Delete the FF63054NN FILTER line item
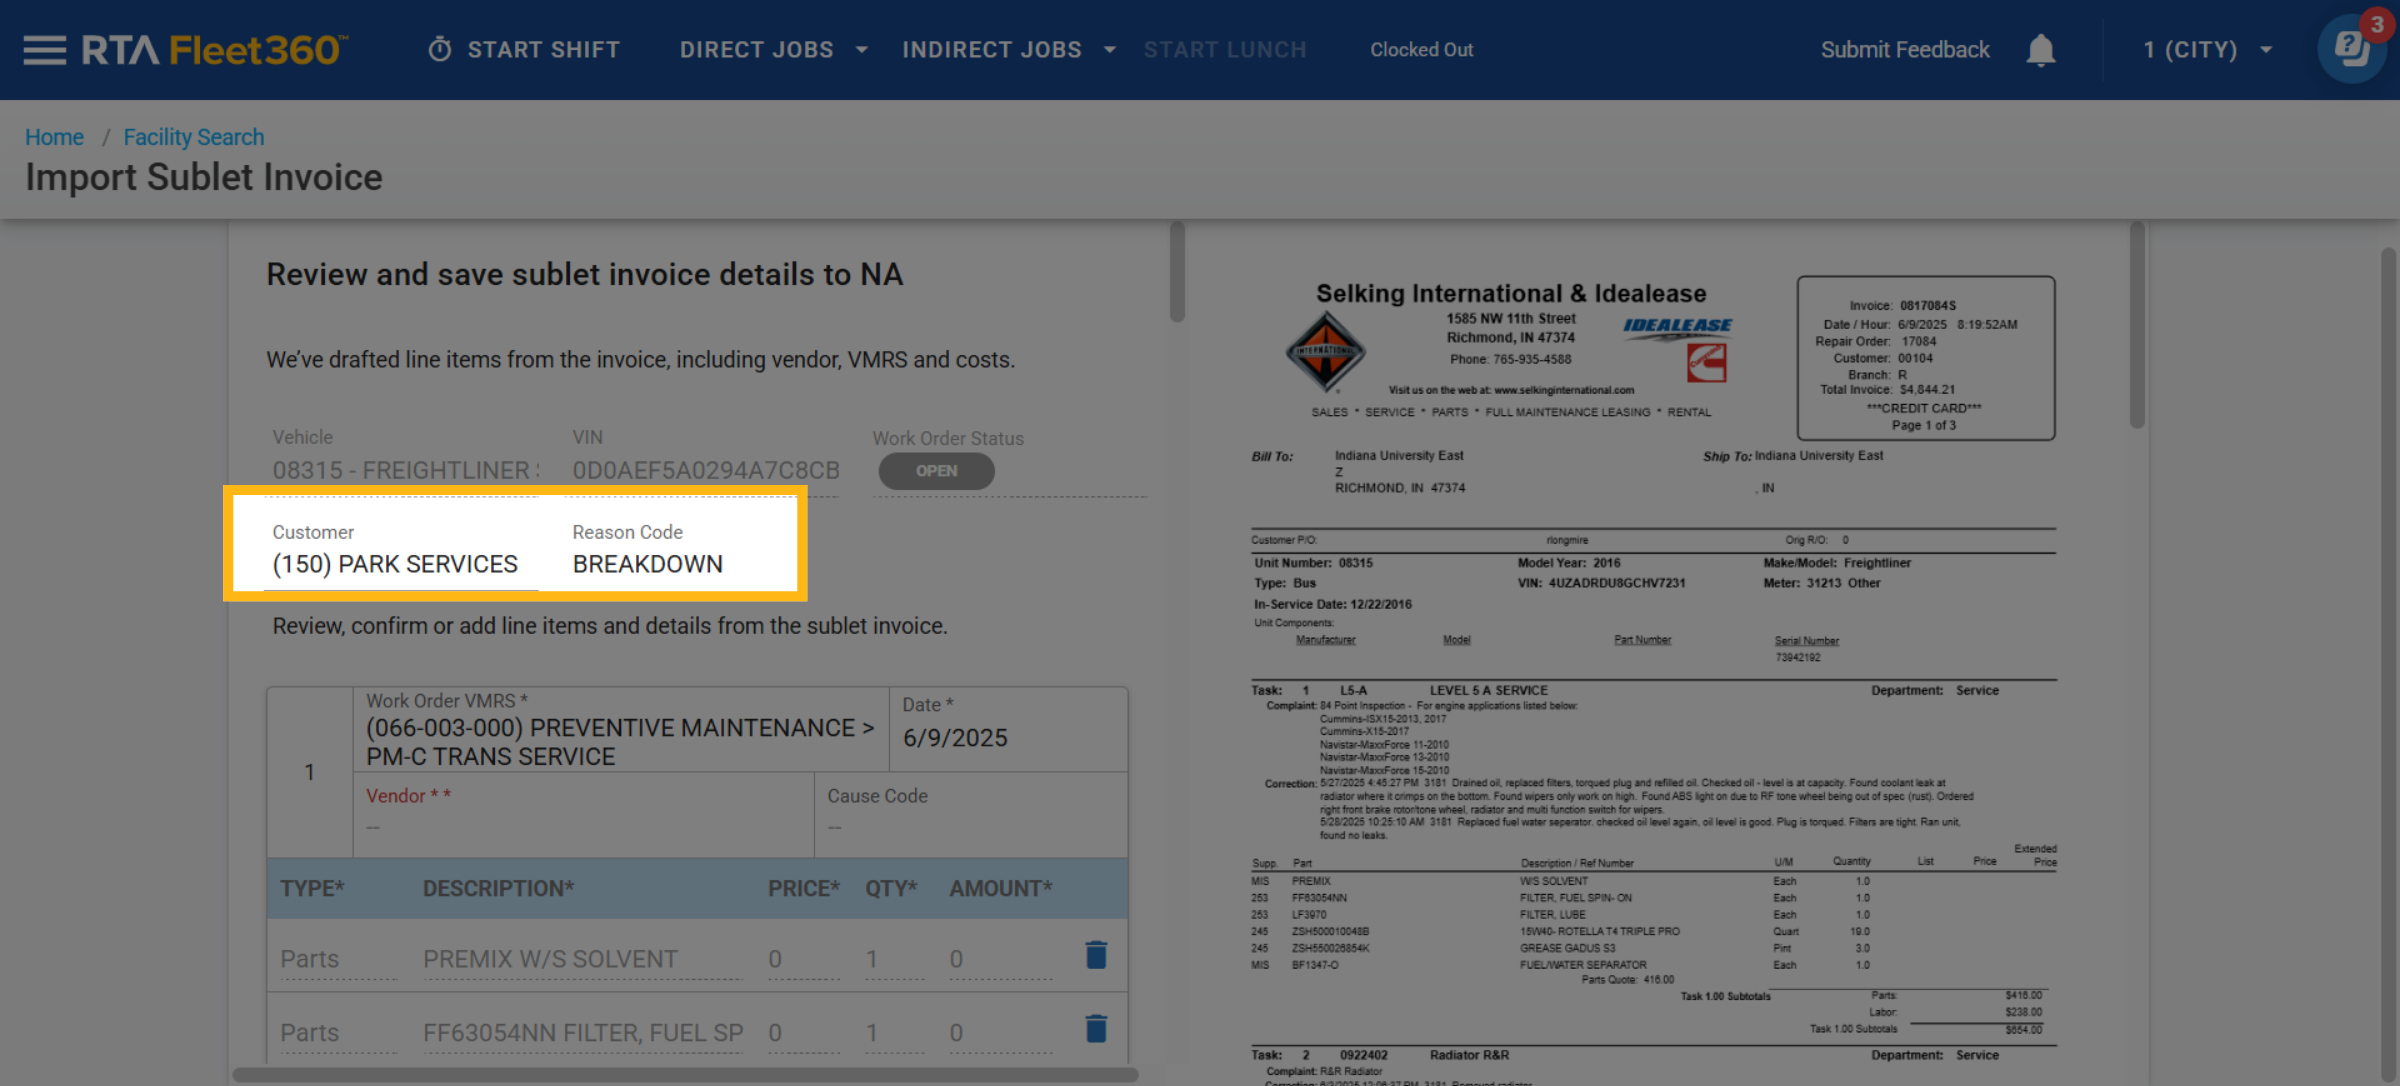The width and height of the screenshot is (2400, 1086). coord(1096,1030)
